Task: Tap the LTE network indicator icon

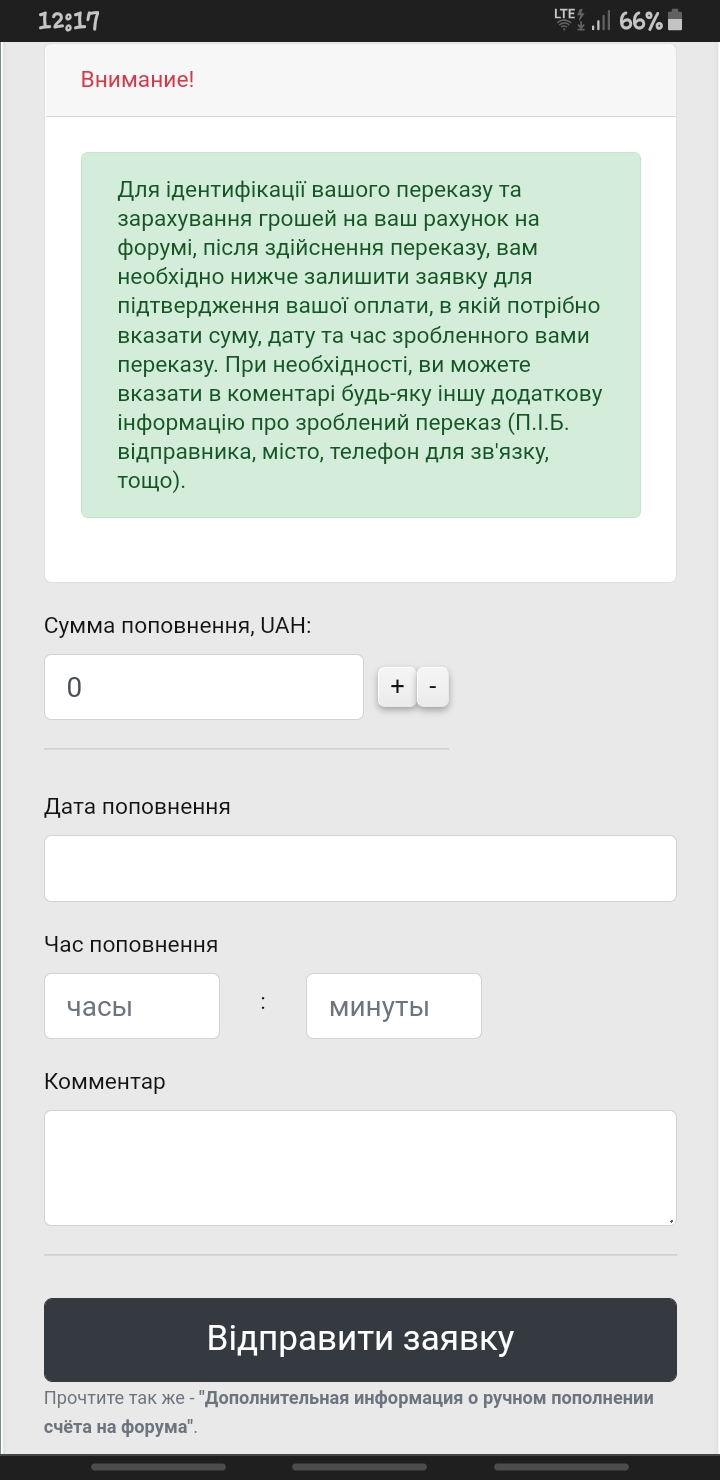Action: point(567,19)
